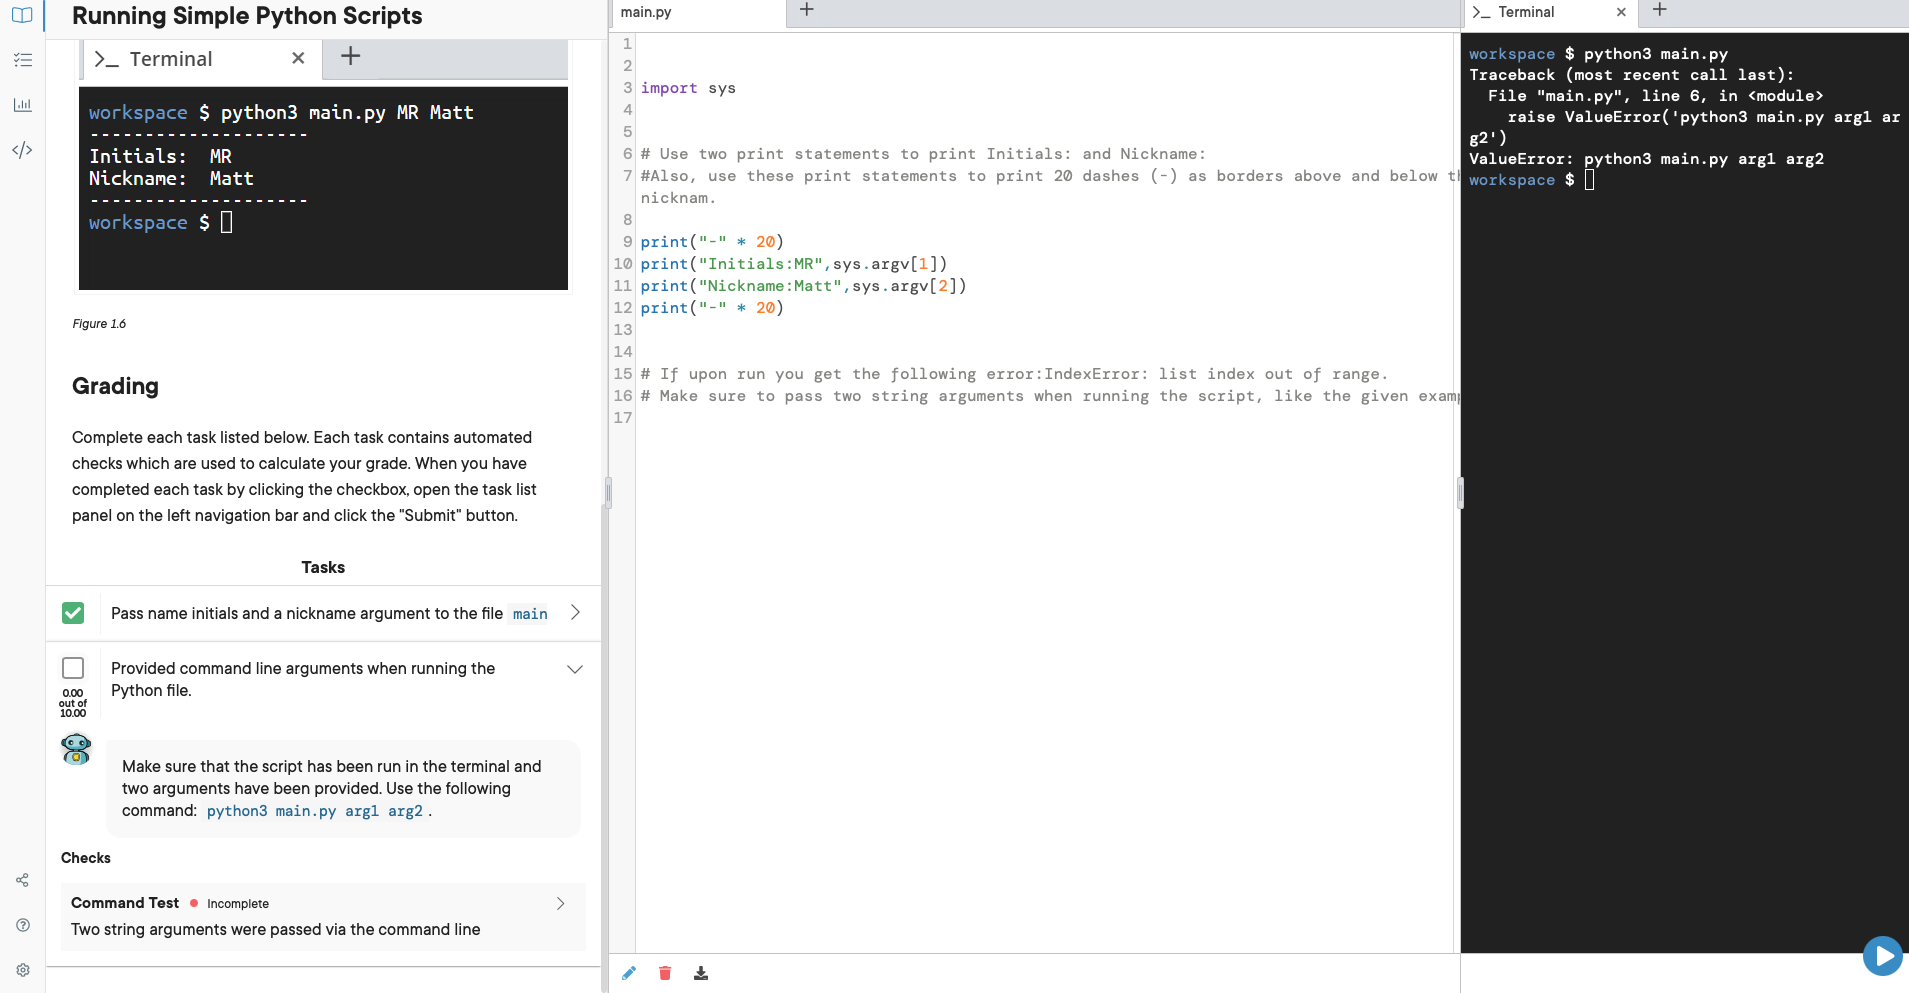
Task: Open the settings gear
Action: (22, 969)
